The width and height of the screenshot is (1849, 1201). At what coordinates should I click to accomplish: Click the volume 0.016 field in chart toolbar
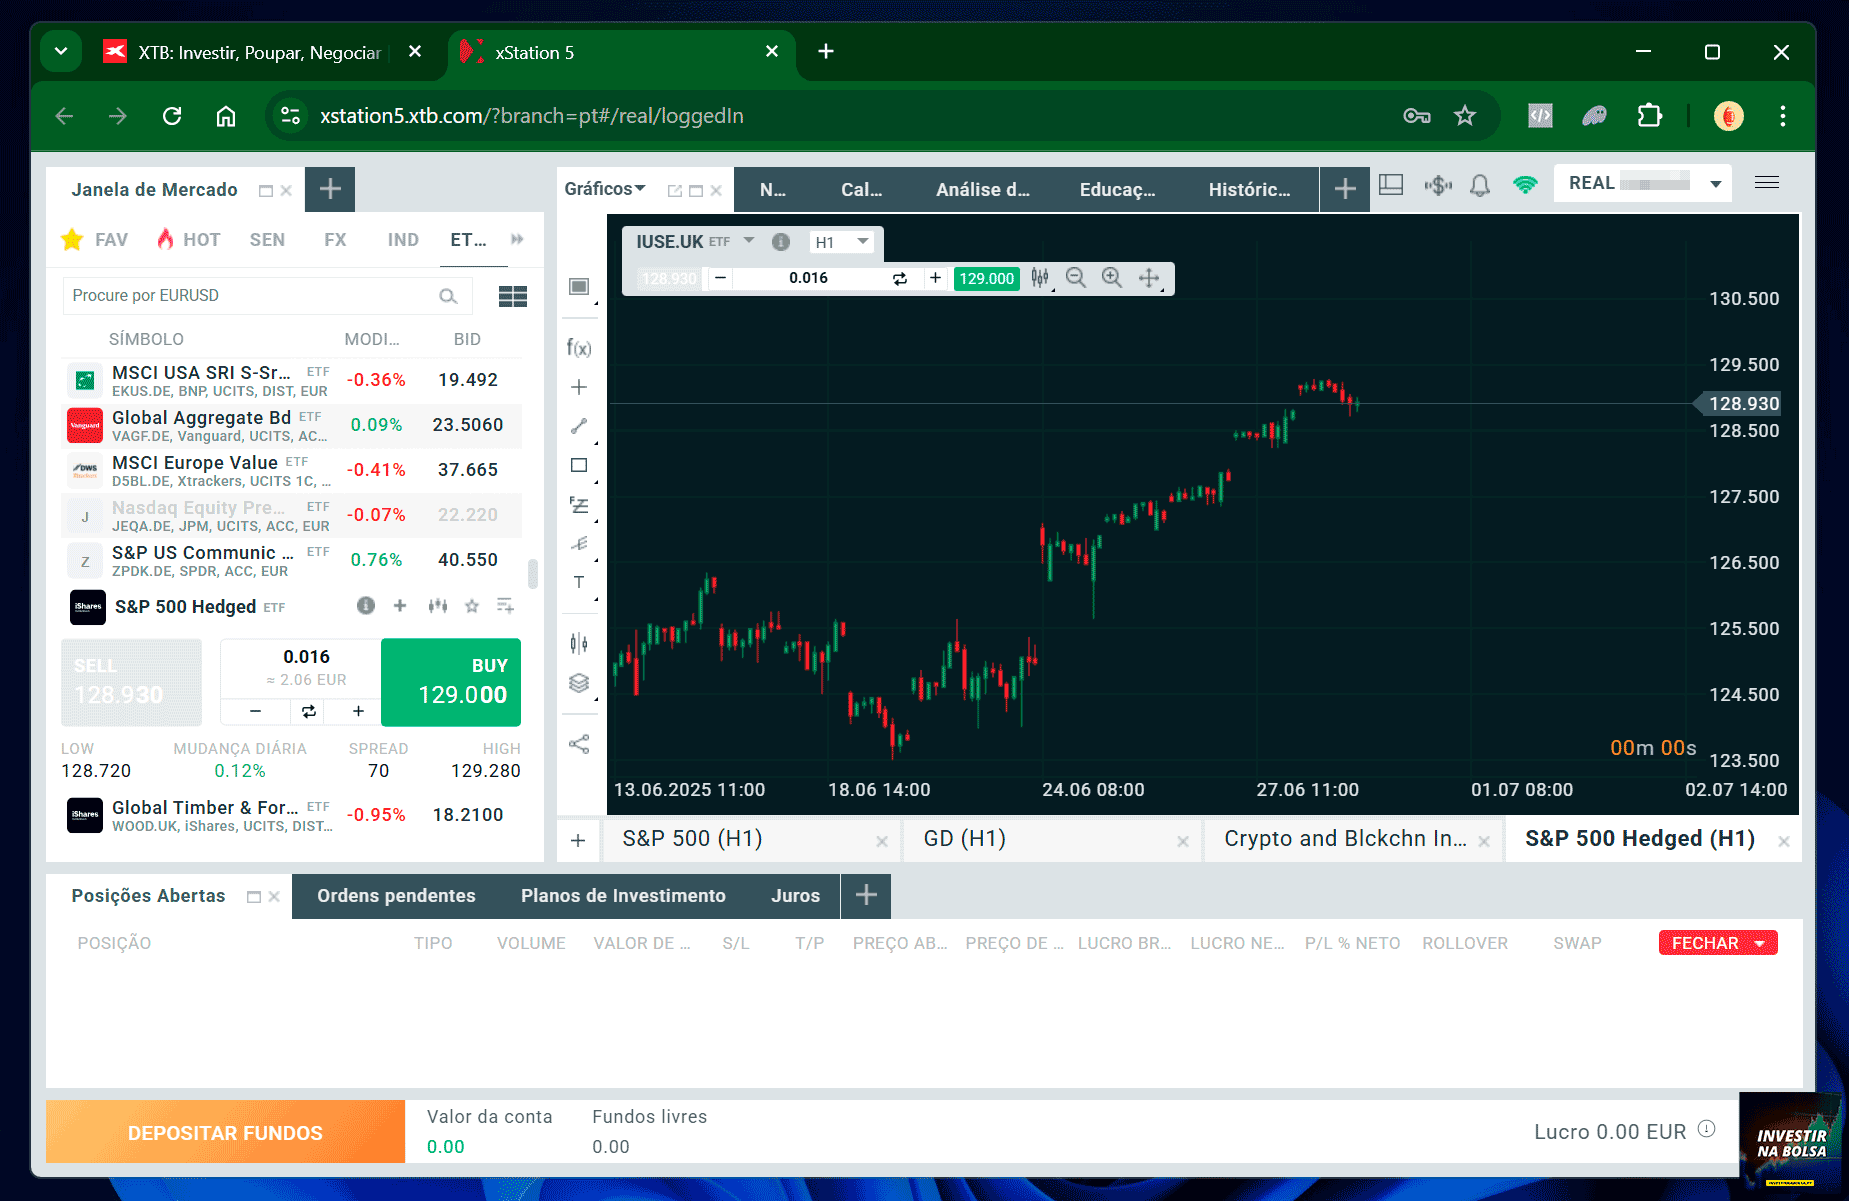[808, 278]
